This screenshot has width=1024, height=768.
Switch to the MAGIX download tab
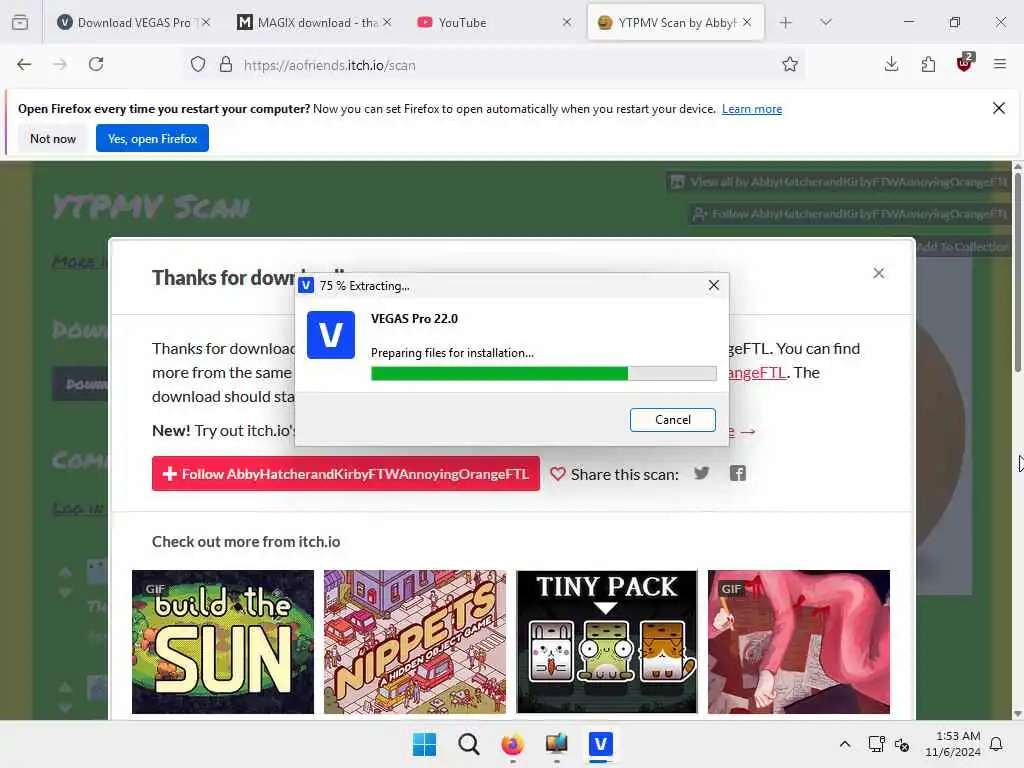[314, 22]
